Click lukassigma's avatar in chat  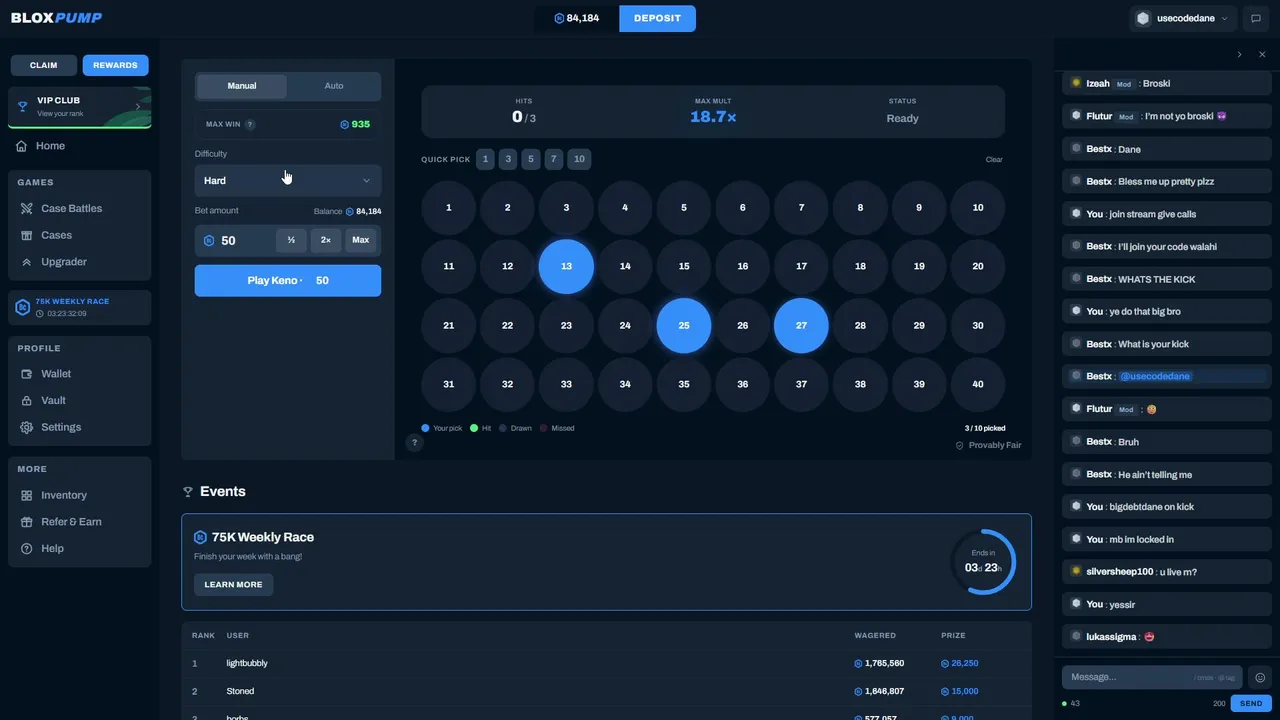click(x=1076, y=637)
